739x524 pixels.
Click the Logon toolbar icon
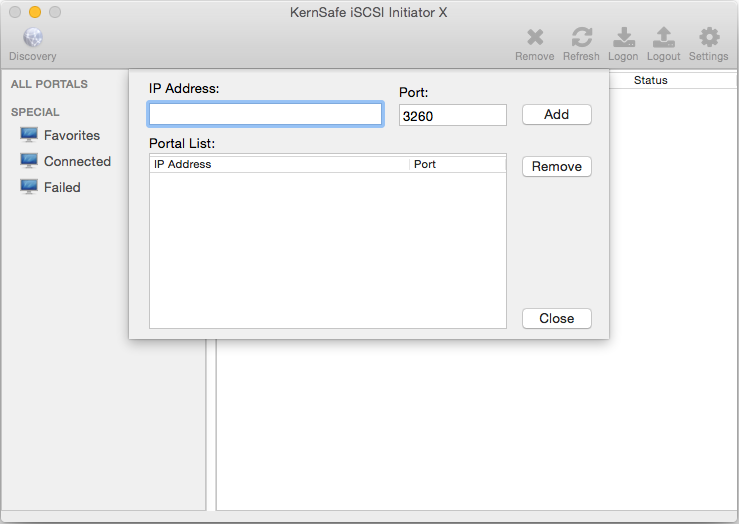pos(623,37)
